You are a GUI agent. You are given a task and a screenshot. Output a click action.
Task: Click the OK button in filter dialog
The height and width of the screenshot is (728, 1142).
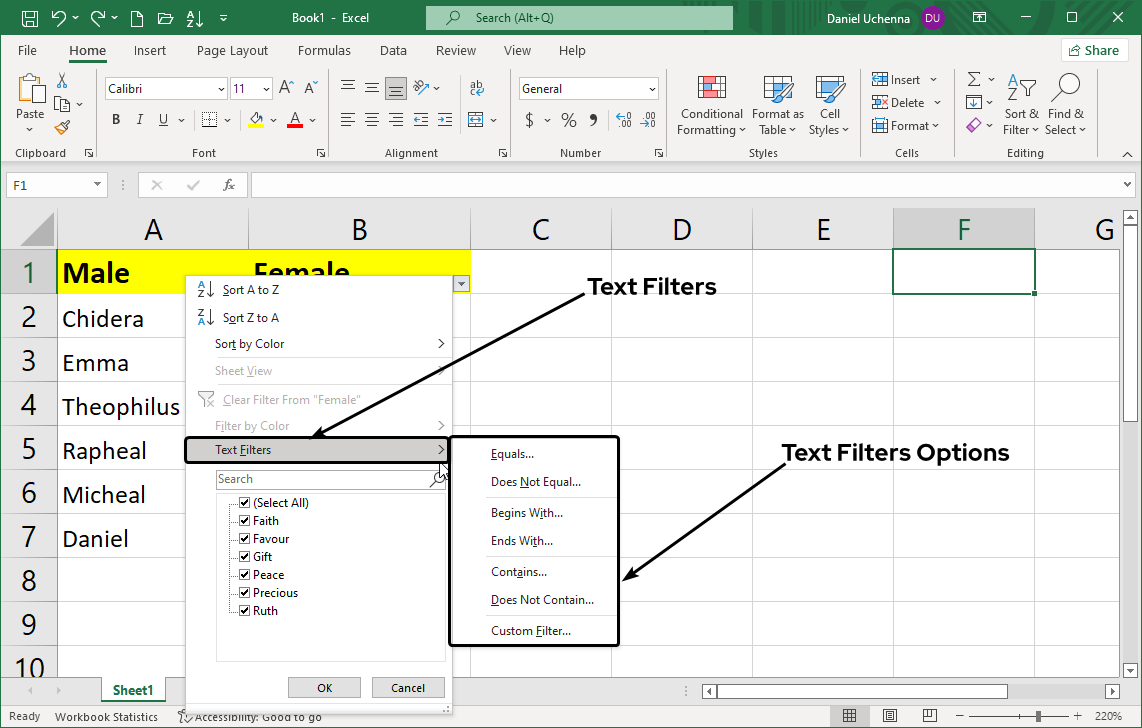point(324,687)
